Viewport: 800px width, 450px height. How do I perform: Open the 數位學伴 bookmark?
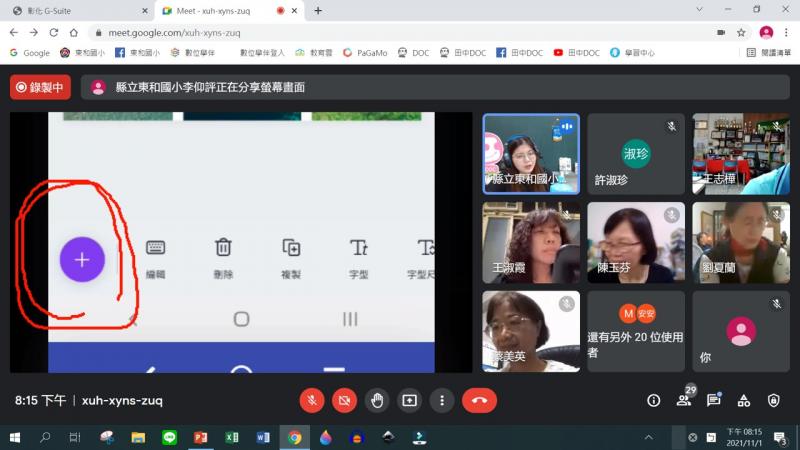[x=192, y=53]
